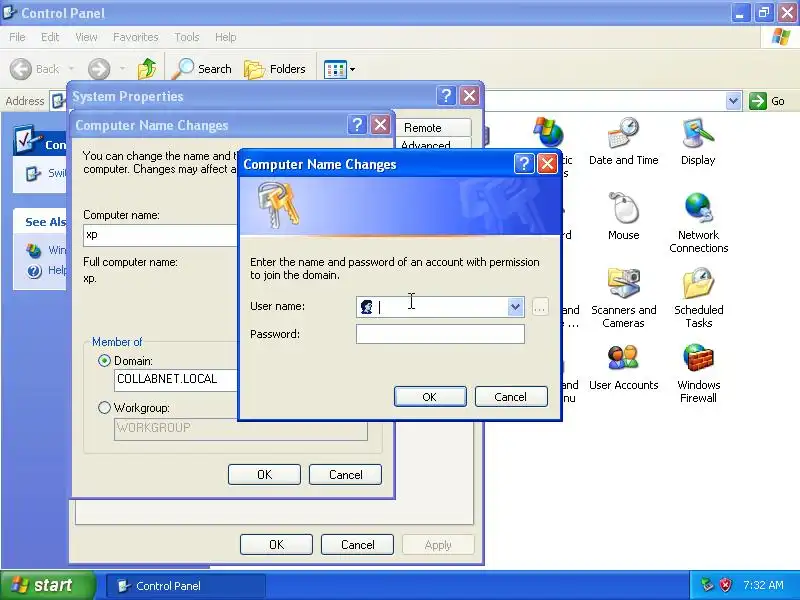The width and height of the screenshot is (800, 600).
Task: Click the Computer name field containing xp
Action: 160,235
